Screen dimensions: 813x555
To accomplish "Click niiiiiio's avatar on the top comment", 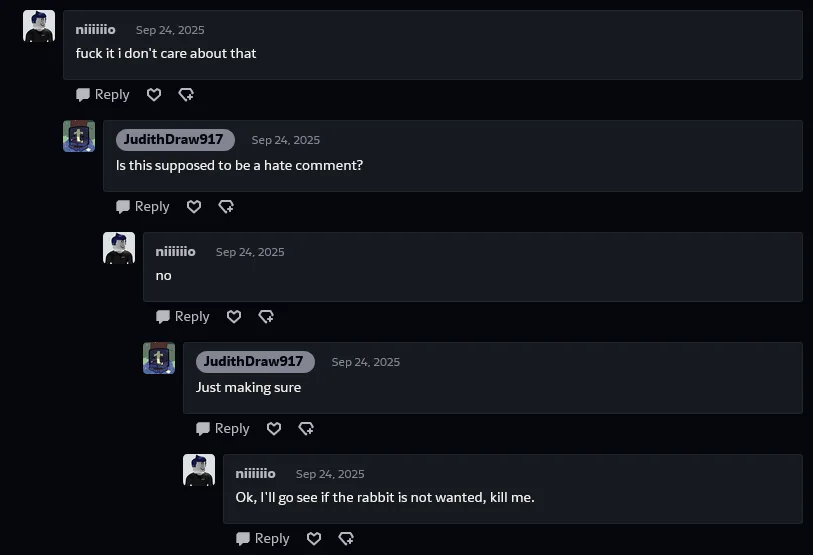I will [39, 26].
